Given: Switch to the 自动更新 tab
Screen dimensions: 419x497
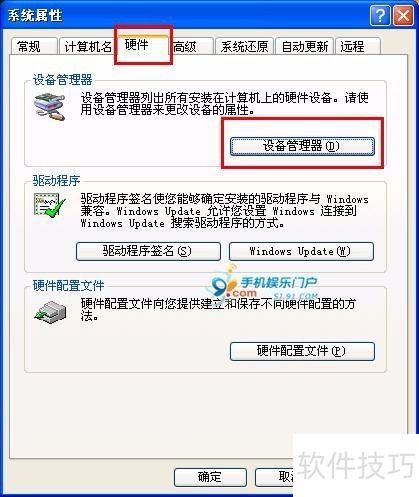Looking at the screenshot, I should (x=305, y=46).
